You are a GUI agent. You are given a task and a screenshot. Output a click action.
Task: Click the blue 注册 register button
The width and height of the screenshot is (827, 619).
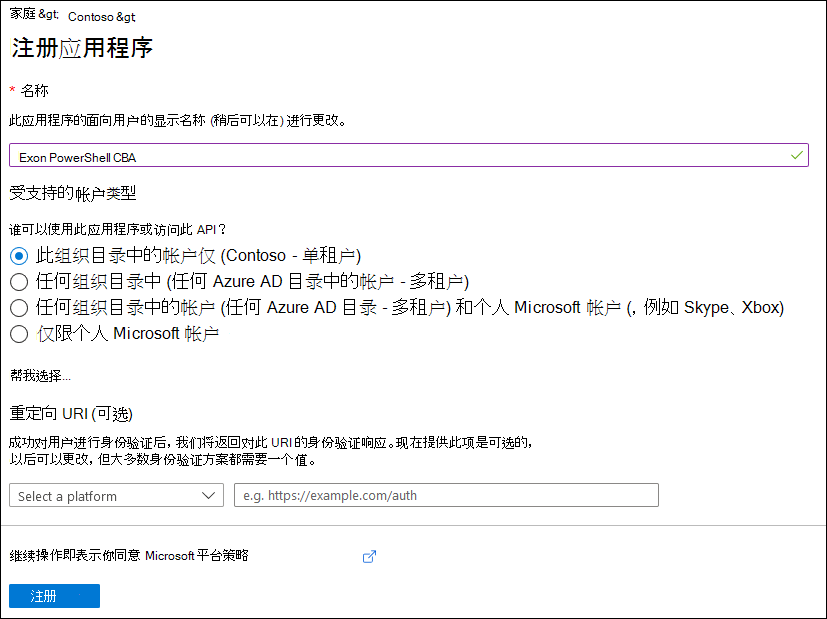(x=54, y=596)
